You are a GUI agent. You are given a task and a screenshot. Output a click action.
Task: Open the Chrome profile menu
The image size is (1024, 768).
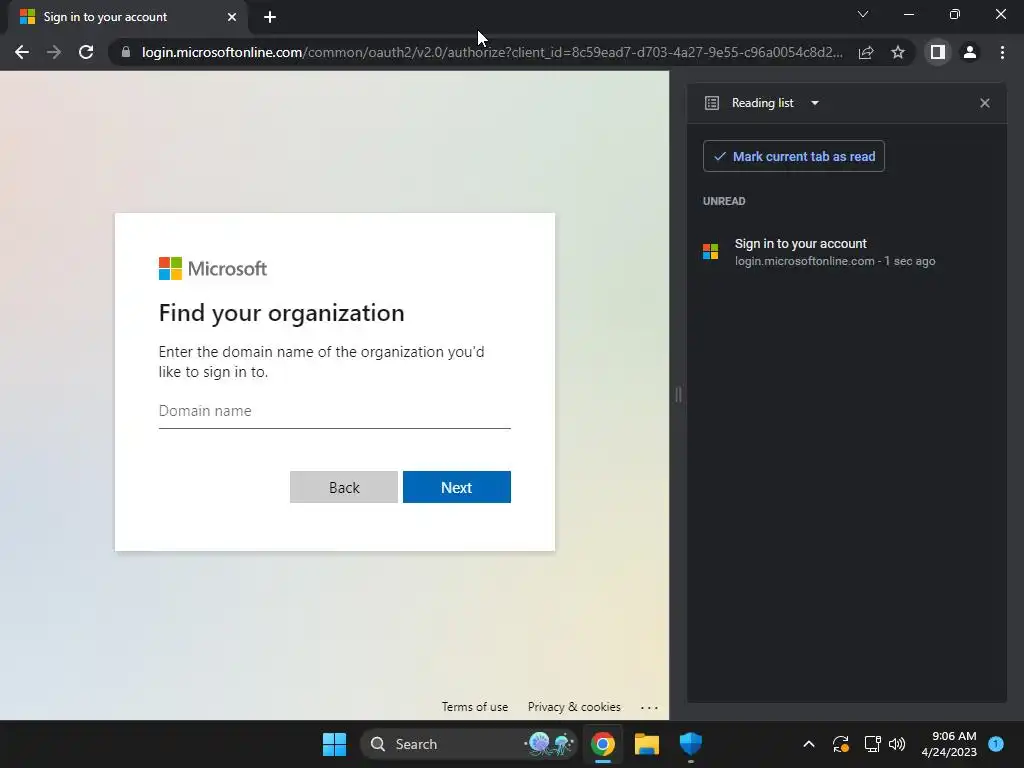tap(970, 52)
